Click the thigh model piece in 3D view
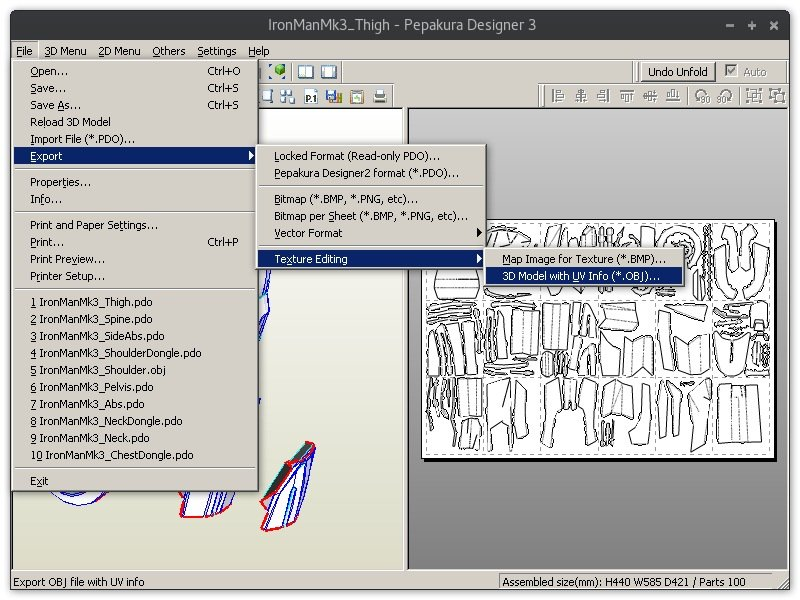 (289, 485)
